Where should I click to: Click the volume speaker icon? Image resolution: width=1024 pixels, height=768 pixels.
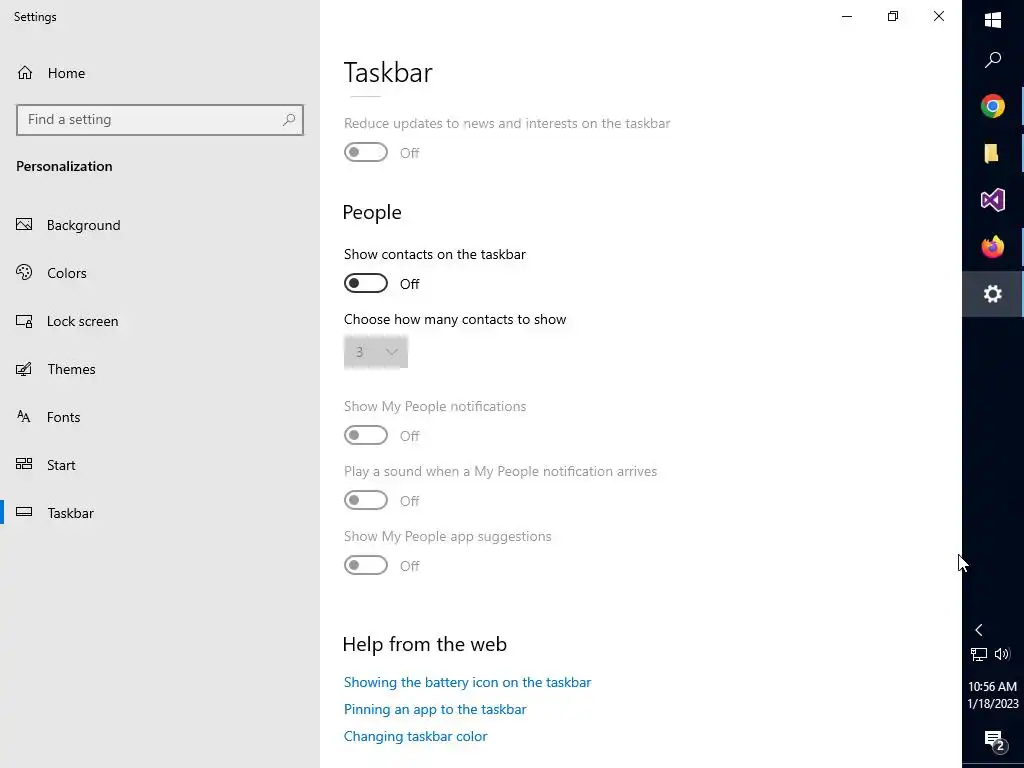tap(1002, 654)
